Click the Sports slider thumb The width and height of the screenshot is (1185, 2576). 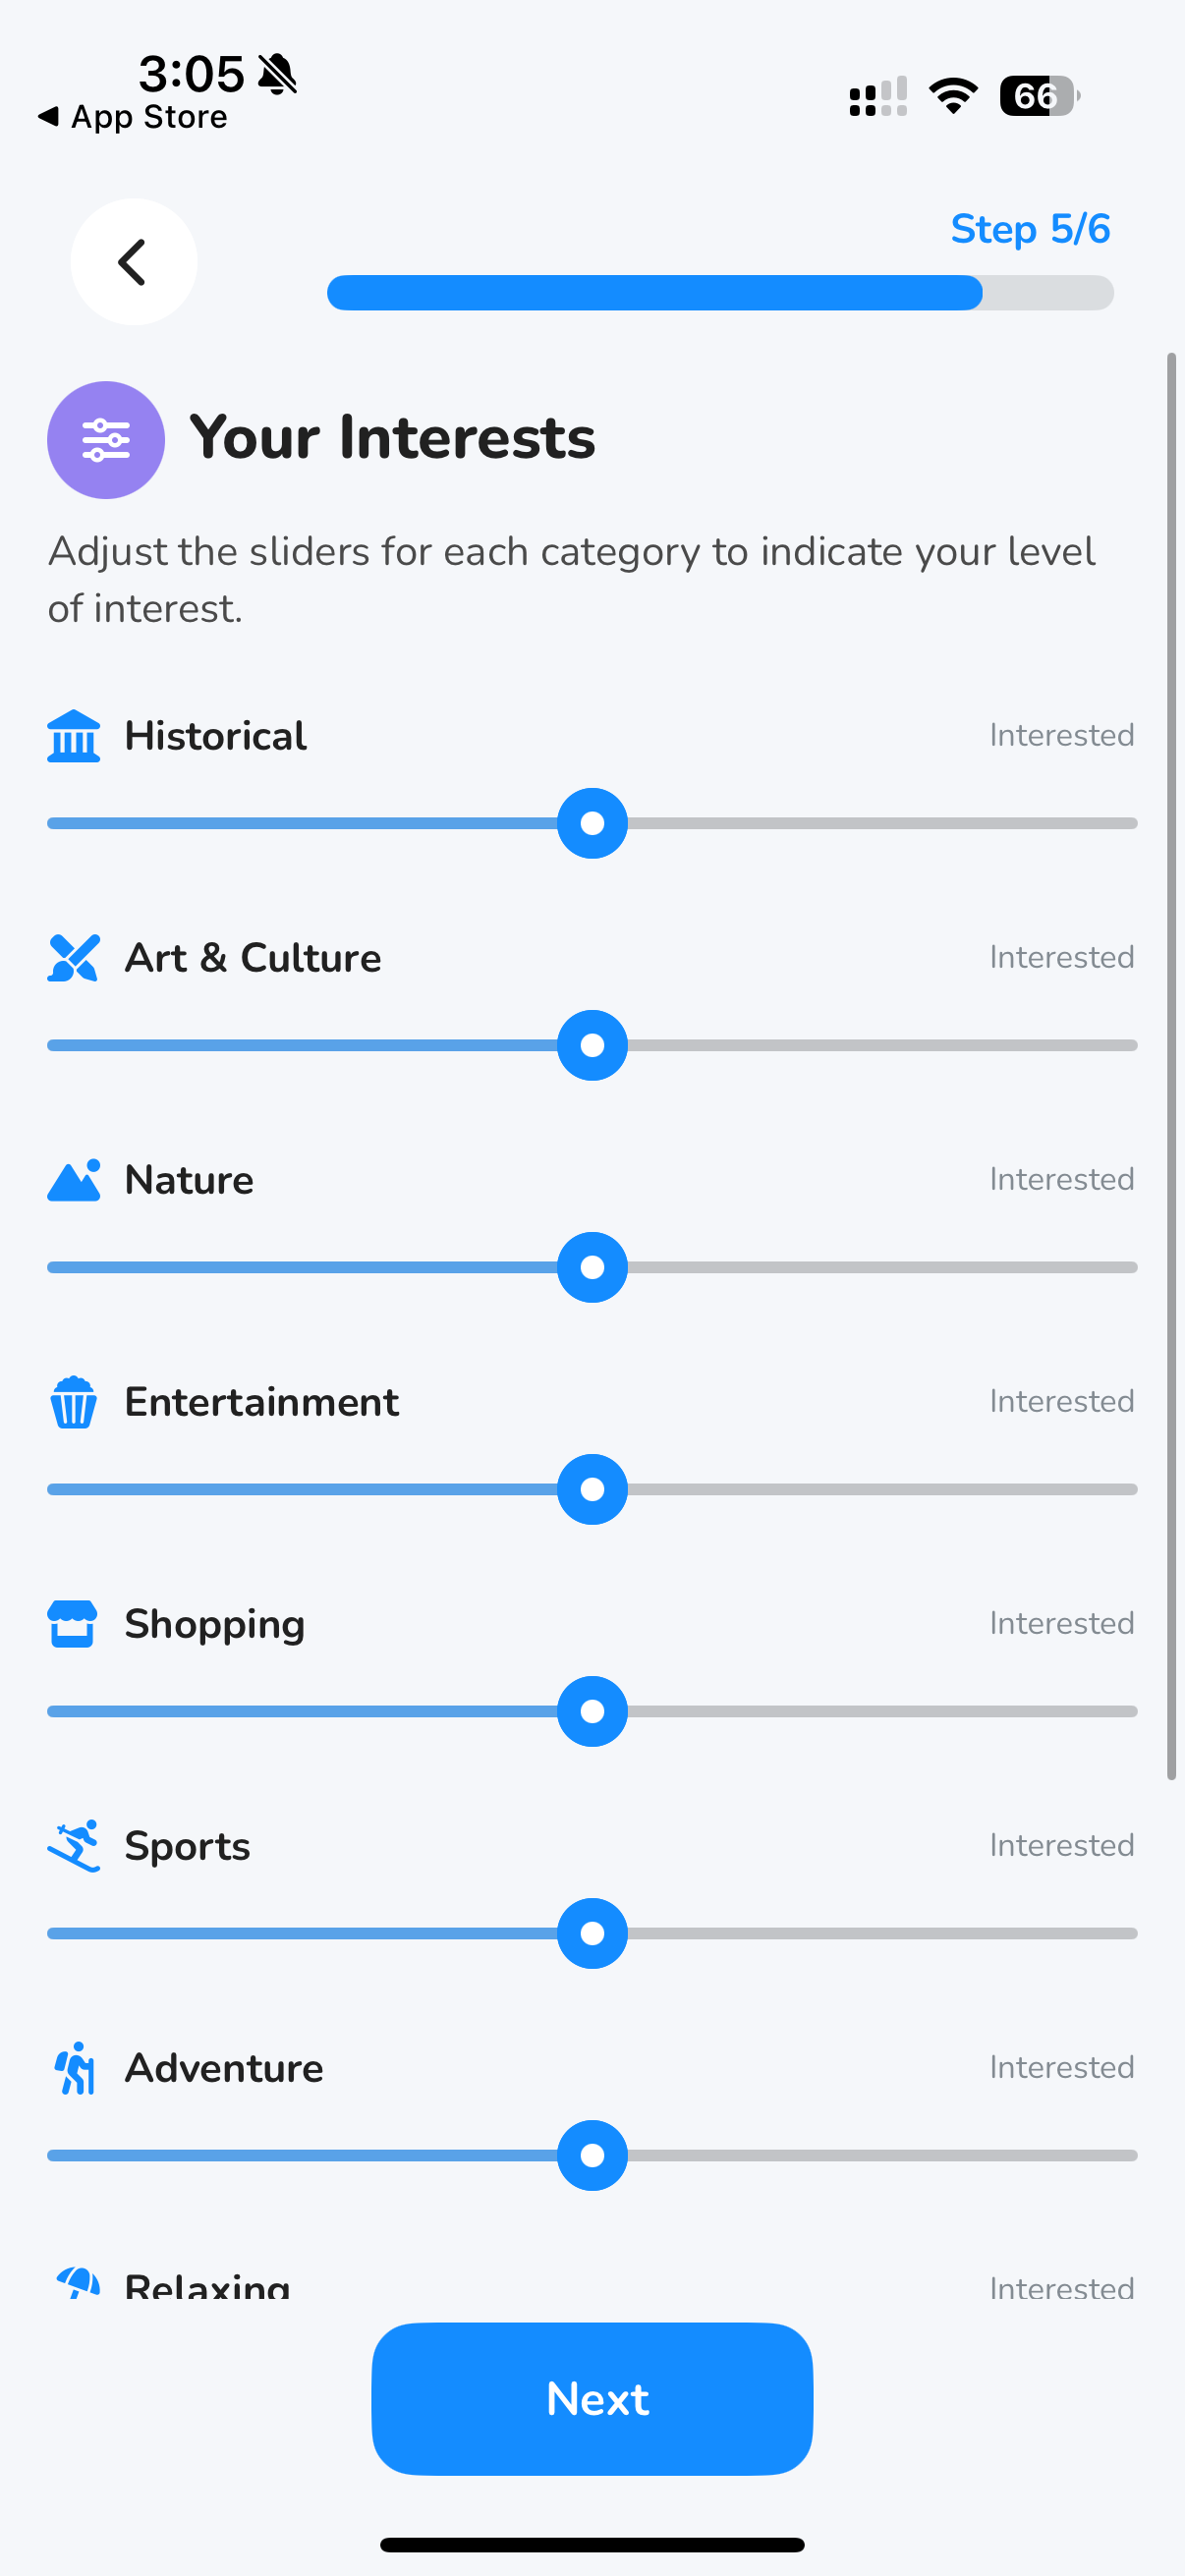tap(592, 1933)
